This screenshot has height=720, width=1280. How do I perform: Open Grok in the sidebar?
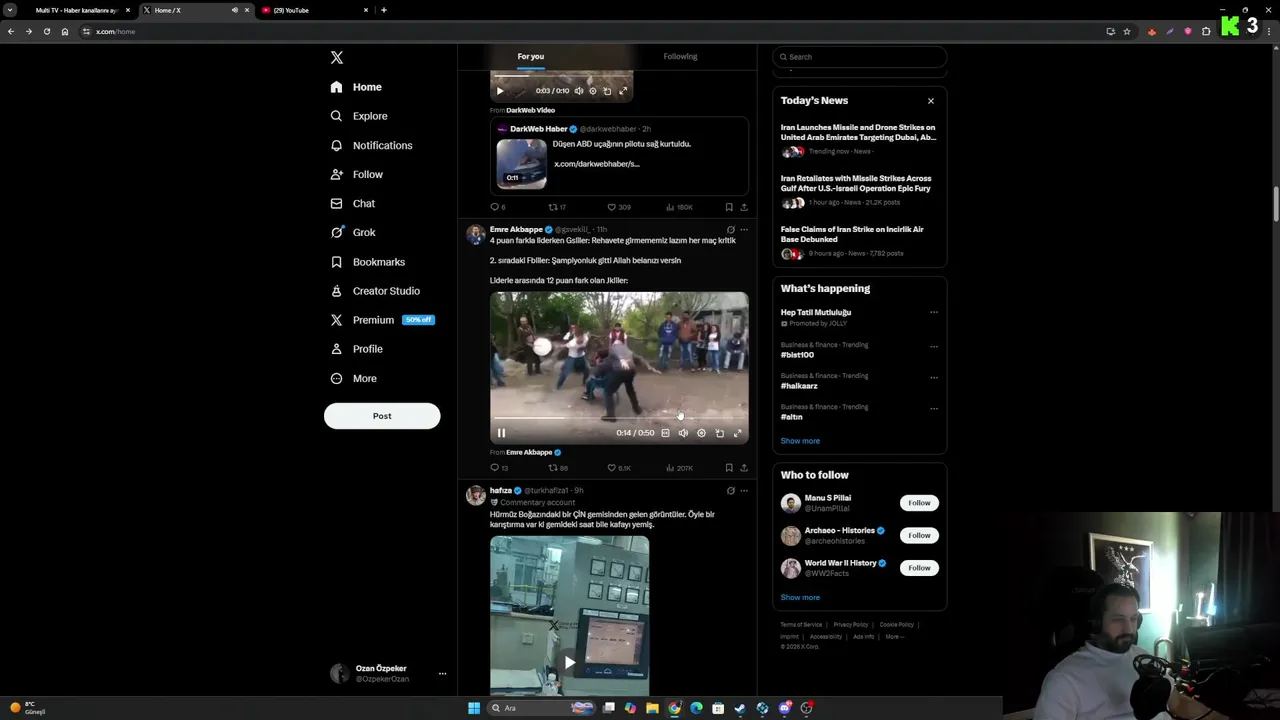[353, 232]
